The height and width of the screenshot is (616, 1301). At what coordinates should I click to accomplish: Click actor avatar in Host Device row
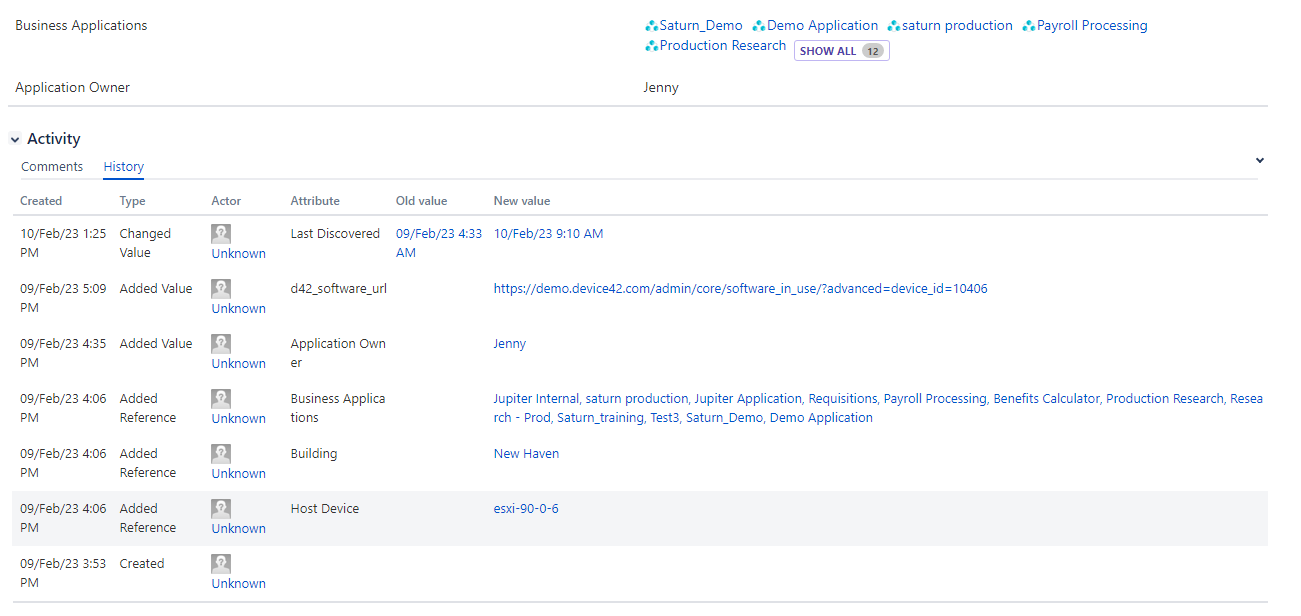coord(221,509)
